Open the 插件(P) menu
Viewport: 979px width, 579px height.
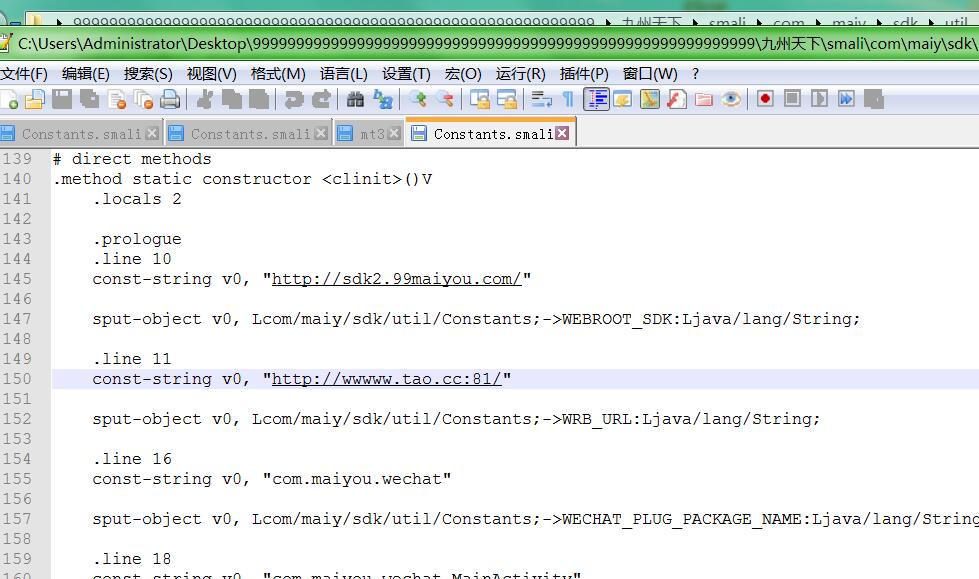pyautogui.click(x=584, y=73)
